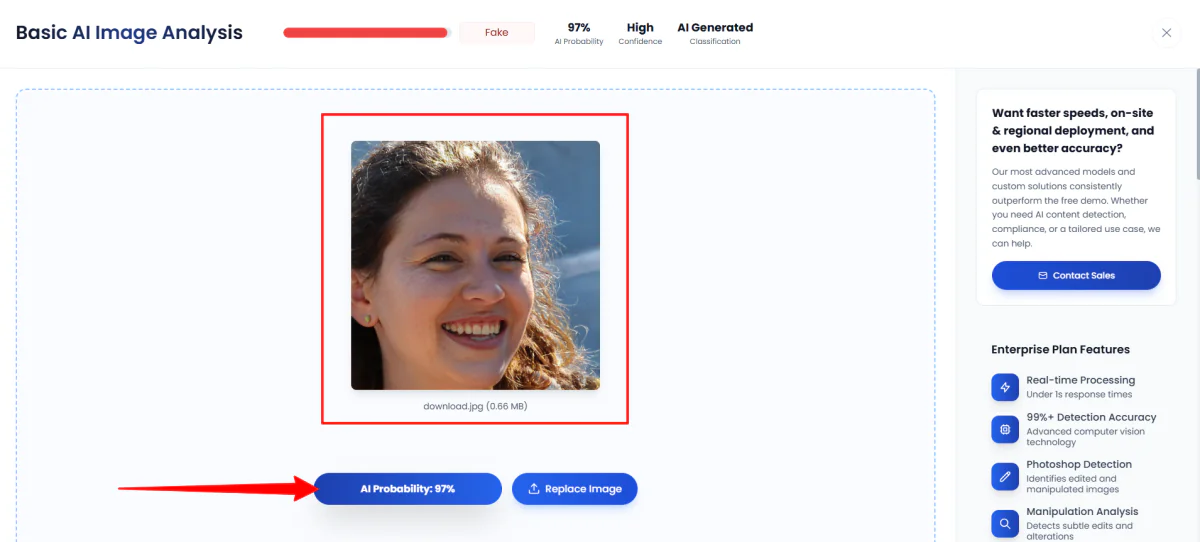Click the upload icon in Replace Image
Screen dimensions: 1200x542
[535, 489]
